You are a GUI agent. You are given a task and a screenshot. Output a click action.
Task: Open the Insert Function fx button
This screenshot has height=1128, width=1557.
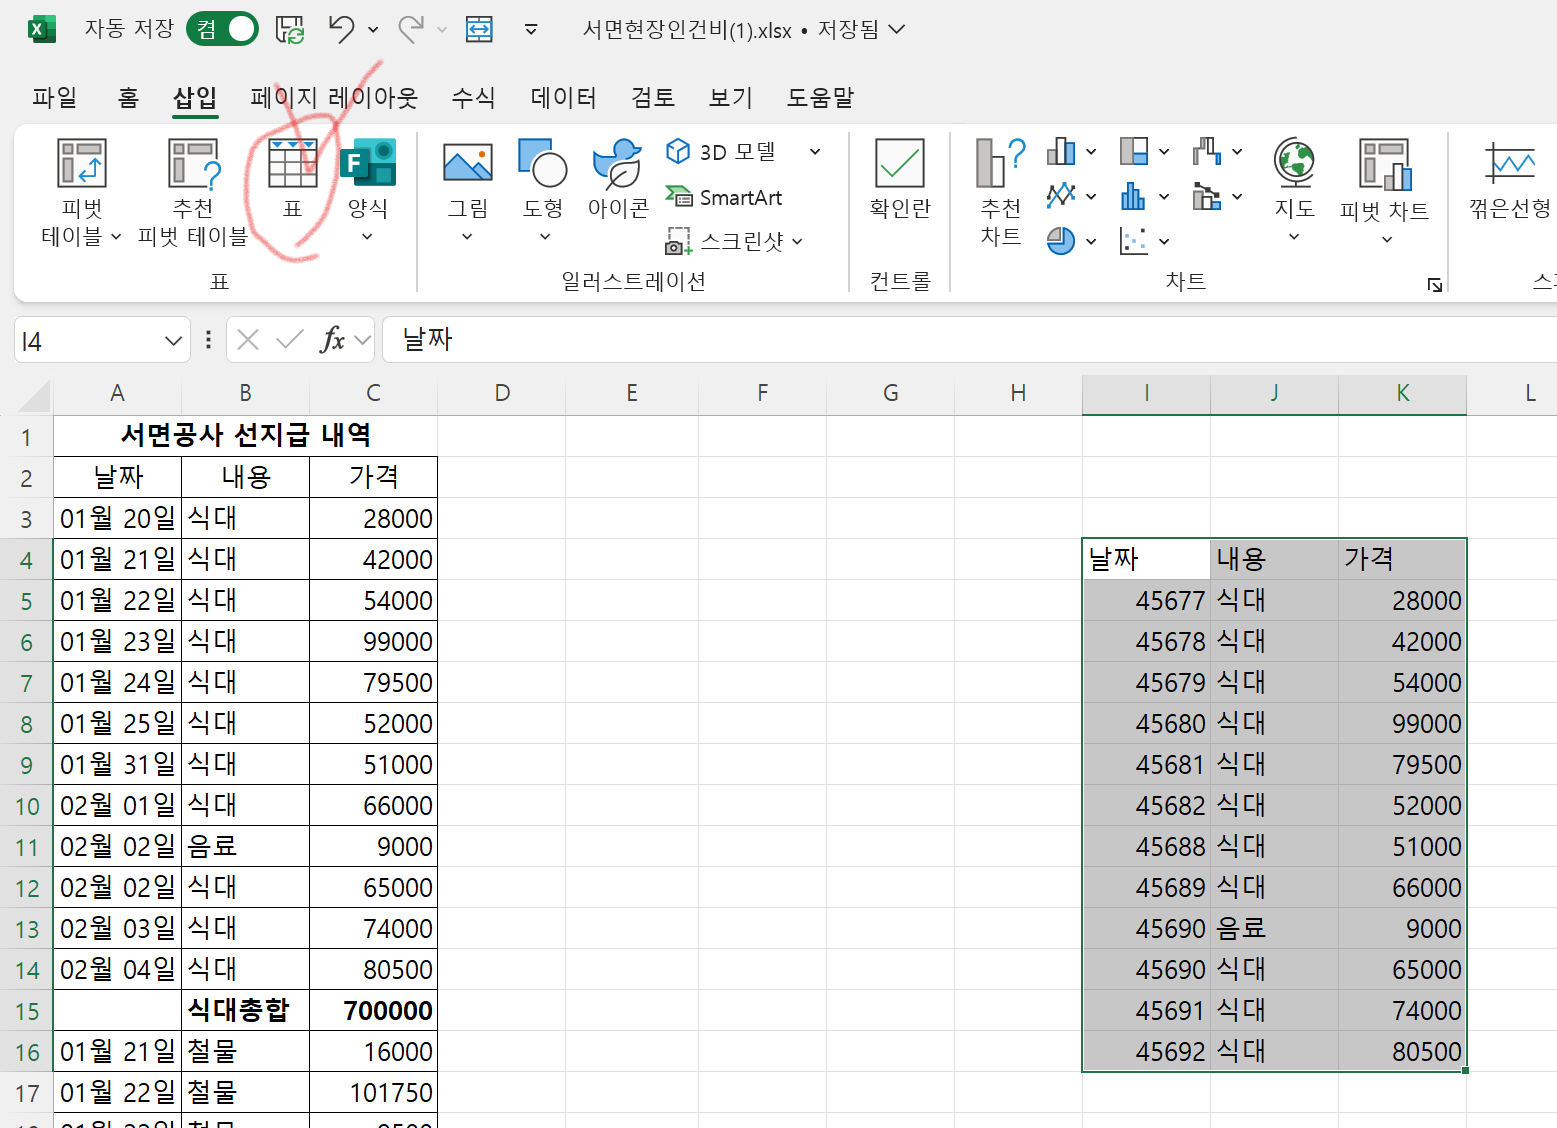[333, 340]
